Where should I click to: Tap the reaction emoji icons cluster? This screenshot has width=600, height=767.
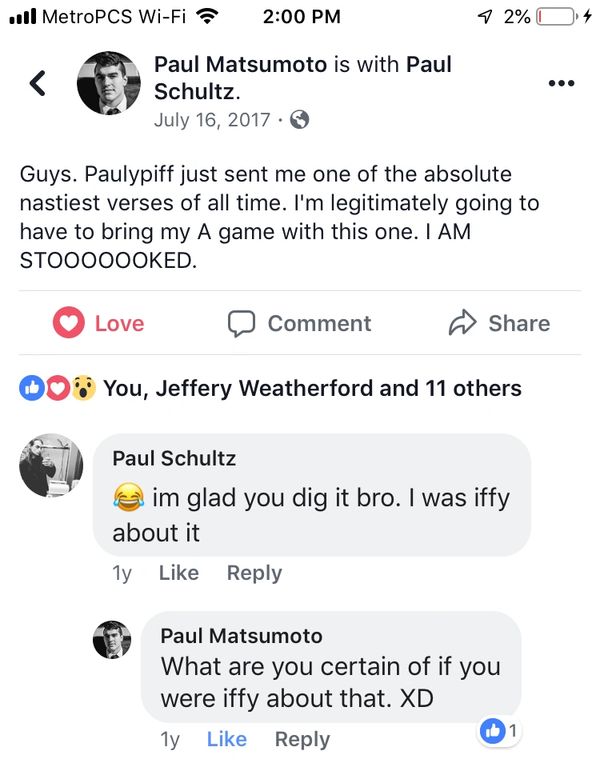(57, 388)
